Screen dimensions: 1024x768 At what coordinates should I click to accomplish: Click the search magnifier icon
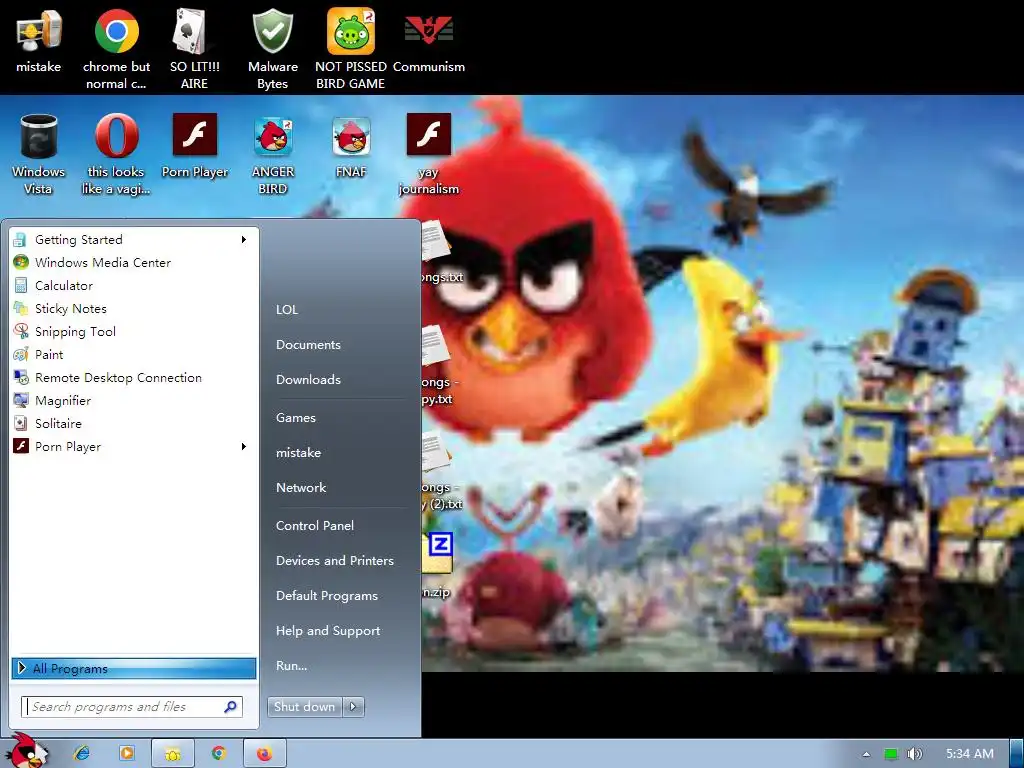click(231, 707)
